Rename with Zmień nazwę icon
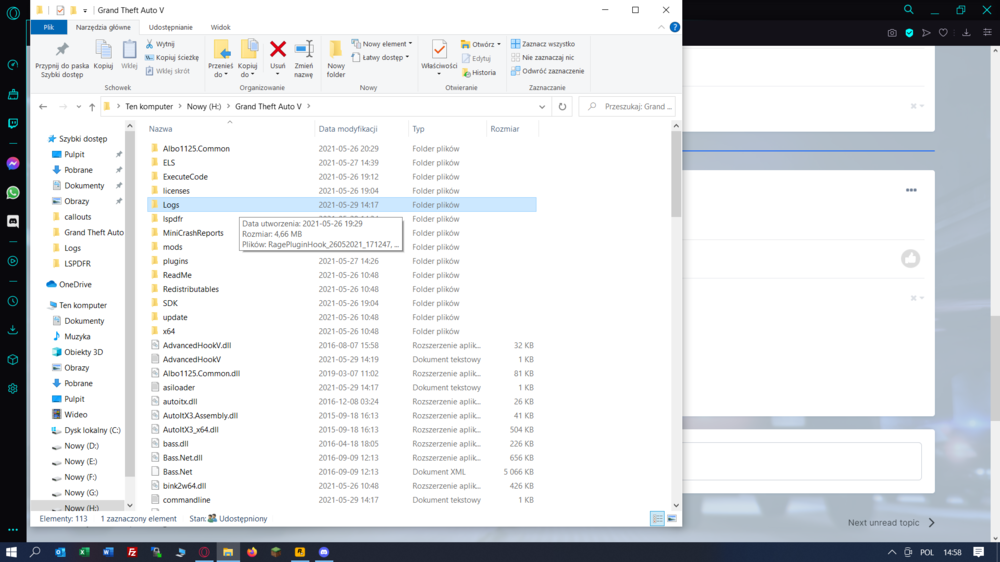Image resolution: width=1000 pixels, height=562 pixels. (304, 59)
